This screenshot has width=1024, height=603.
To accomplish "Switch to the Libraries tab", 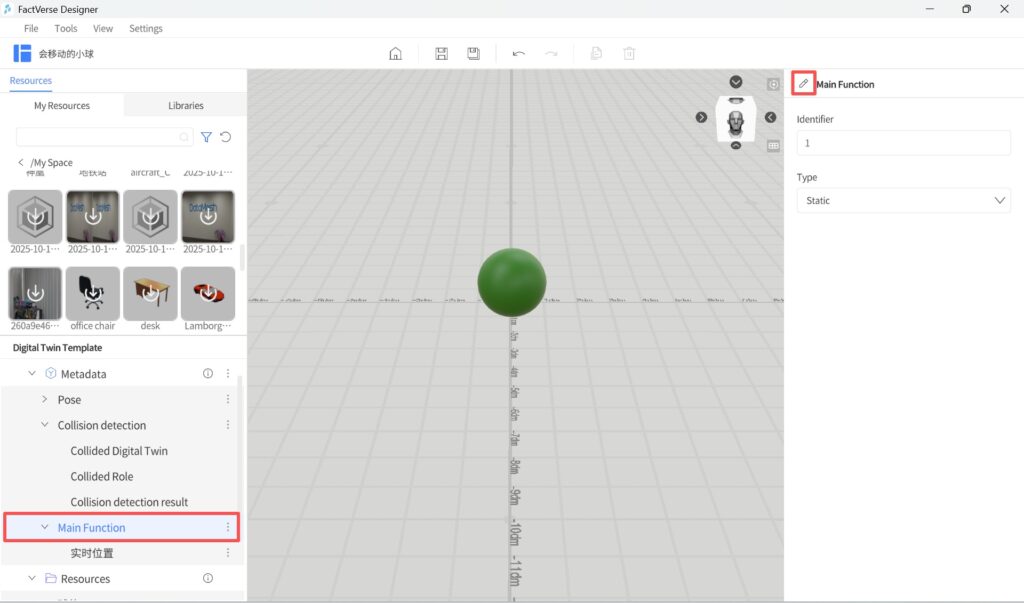I will point(184,104).
